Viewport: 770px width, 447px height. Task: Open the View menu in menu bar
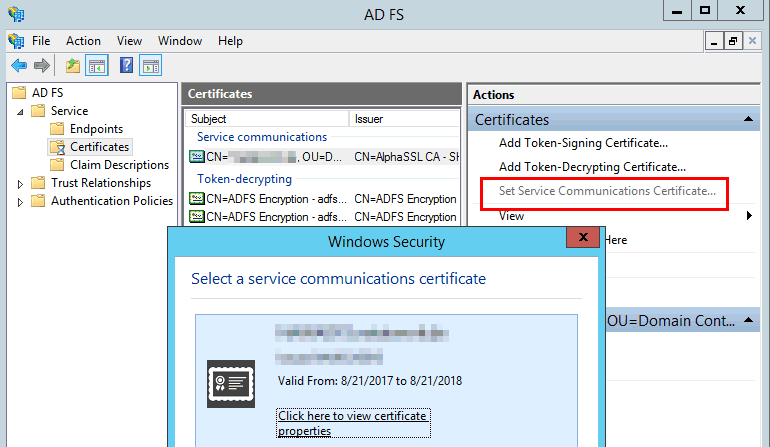click(129, 41)
